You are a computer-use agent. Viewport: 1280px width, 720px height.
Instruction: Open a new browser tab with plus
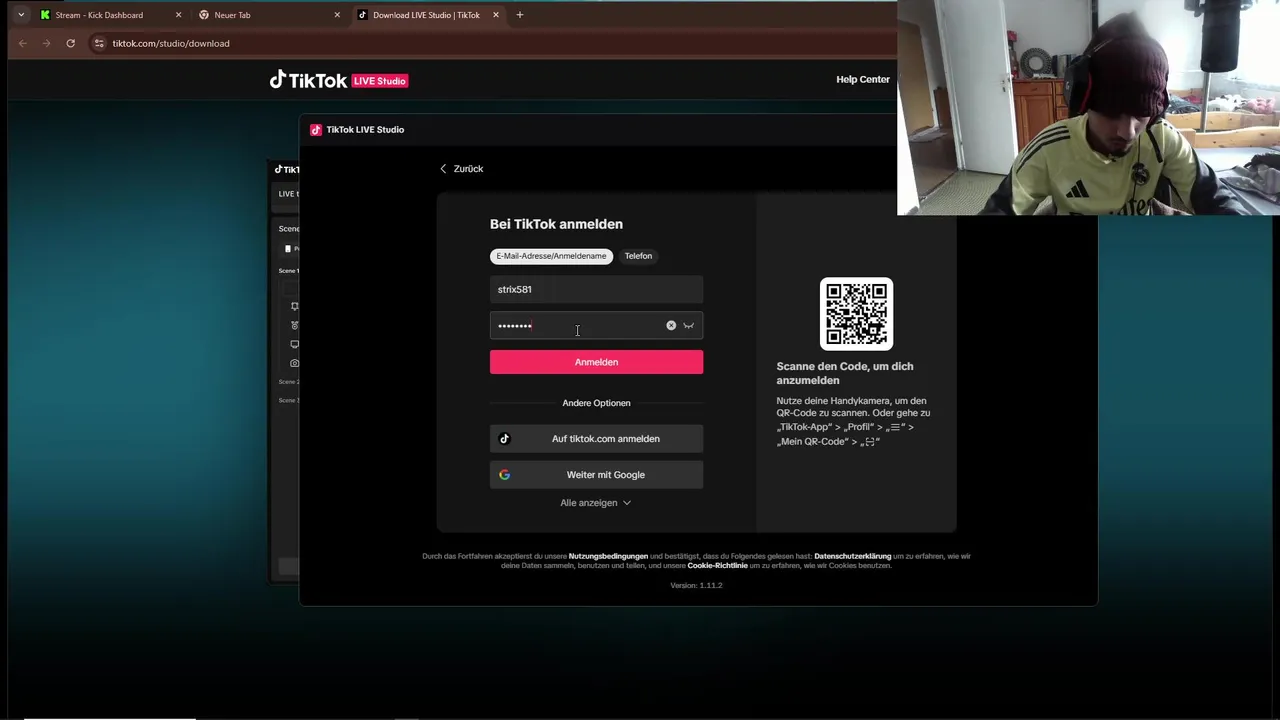520,15
